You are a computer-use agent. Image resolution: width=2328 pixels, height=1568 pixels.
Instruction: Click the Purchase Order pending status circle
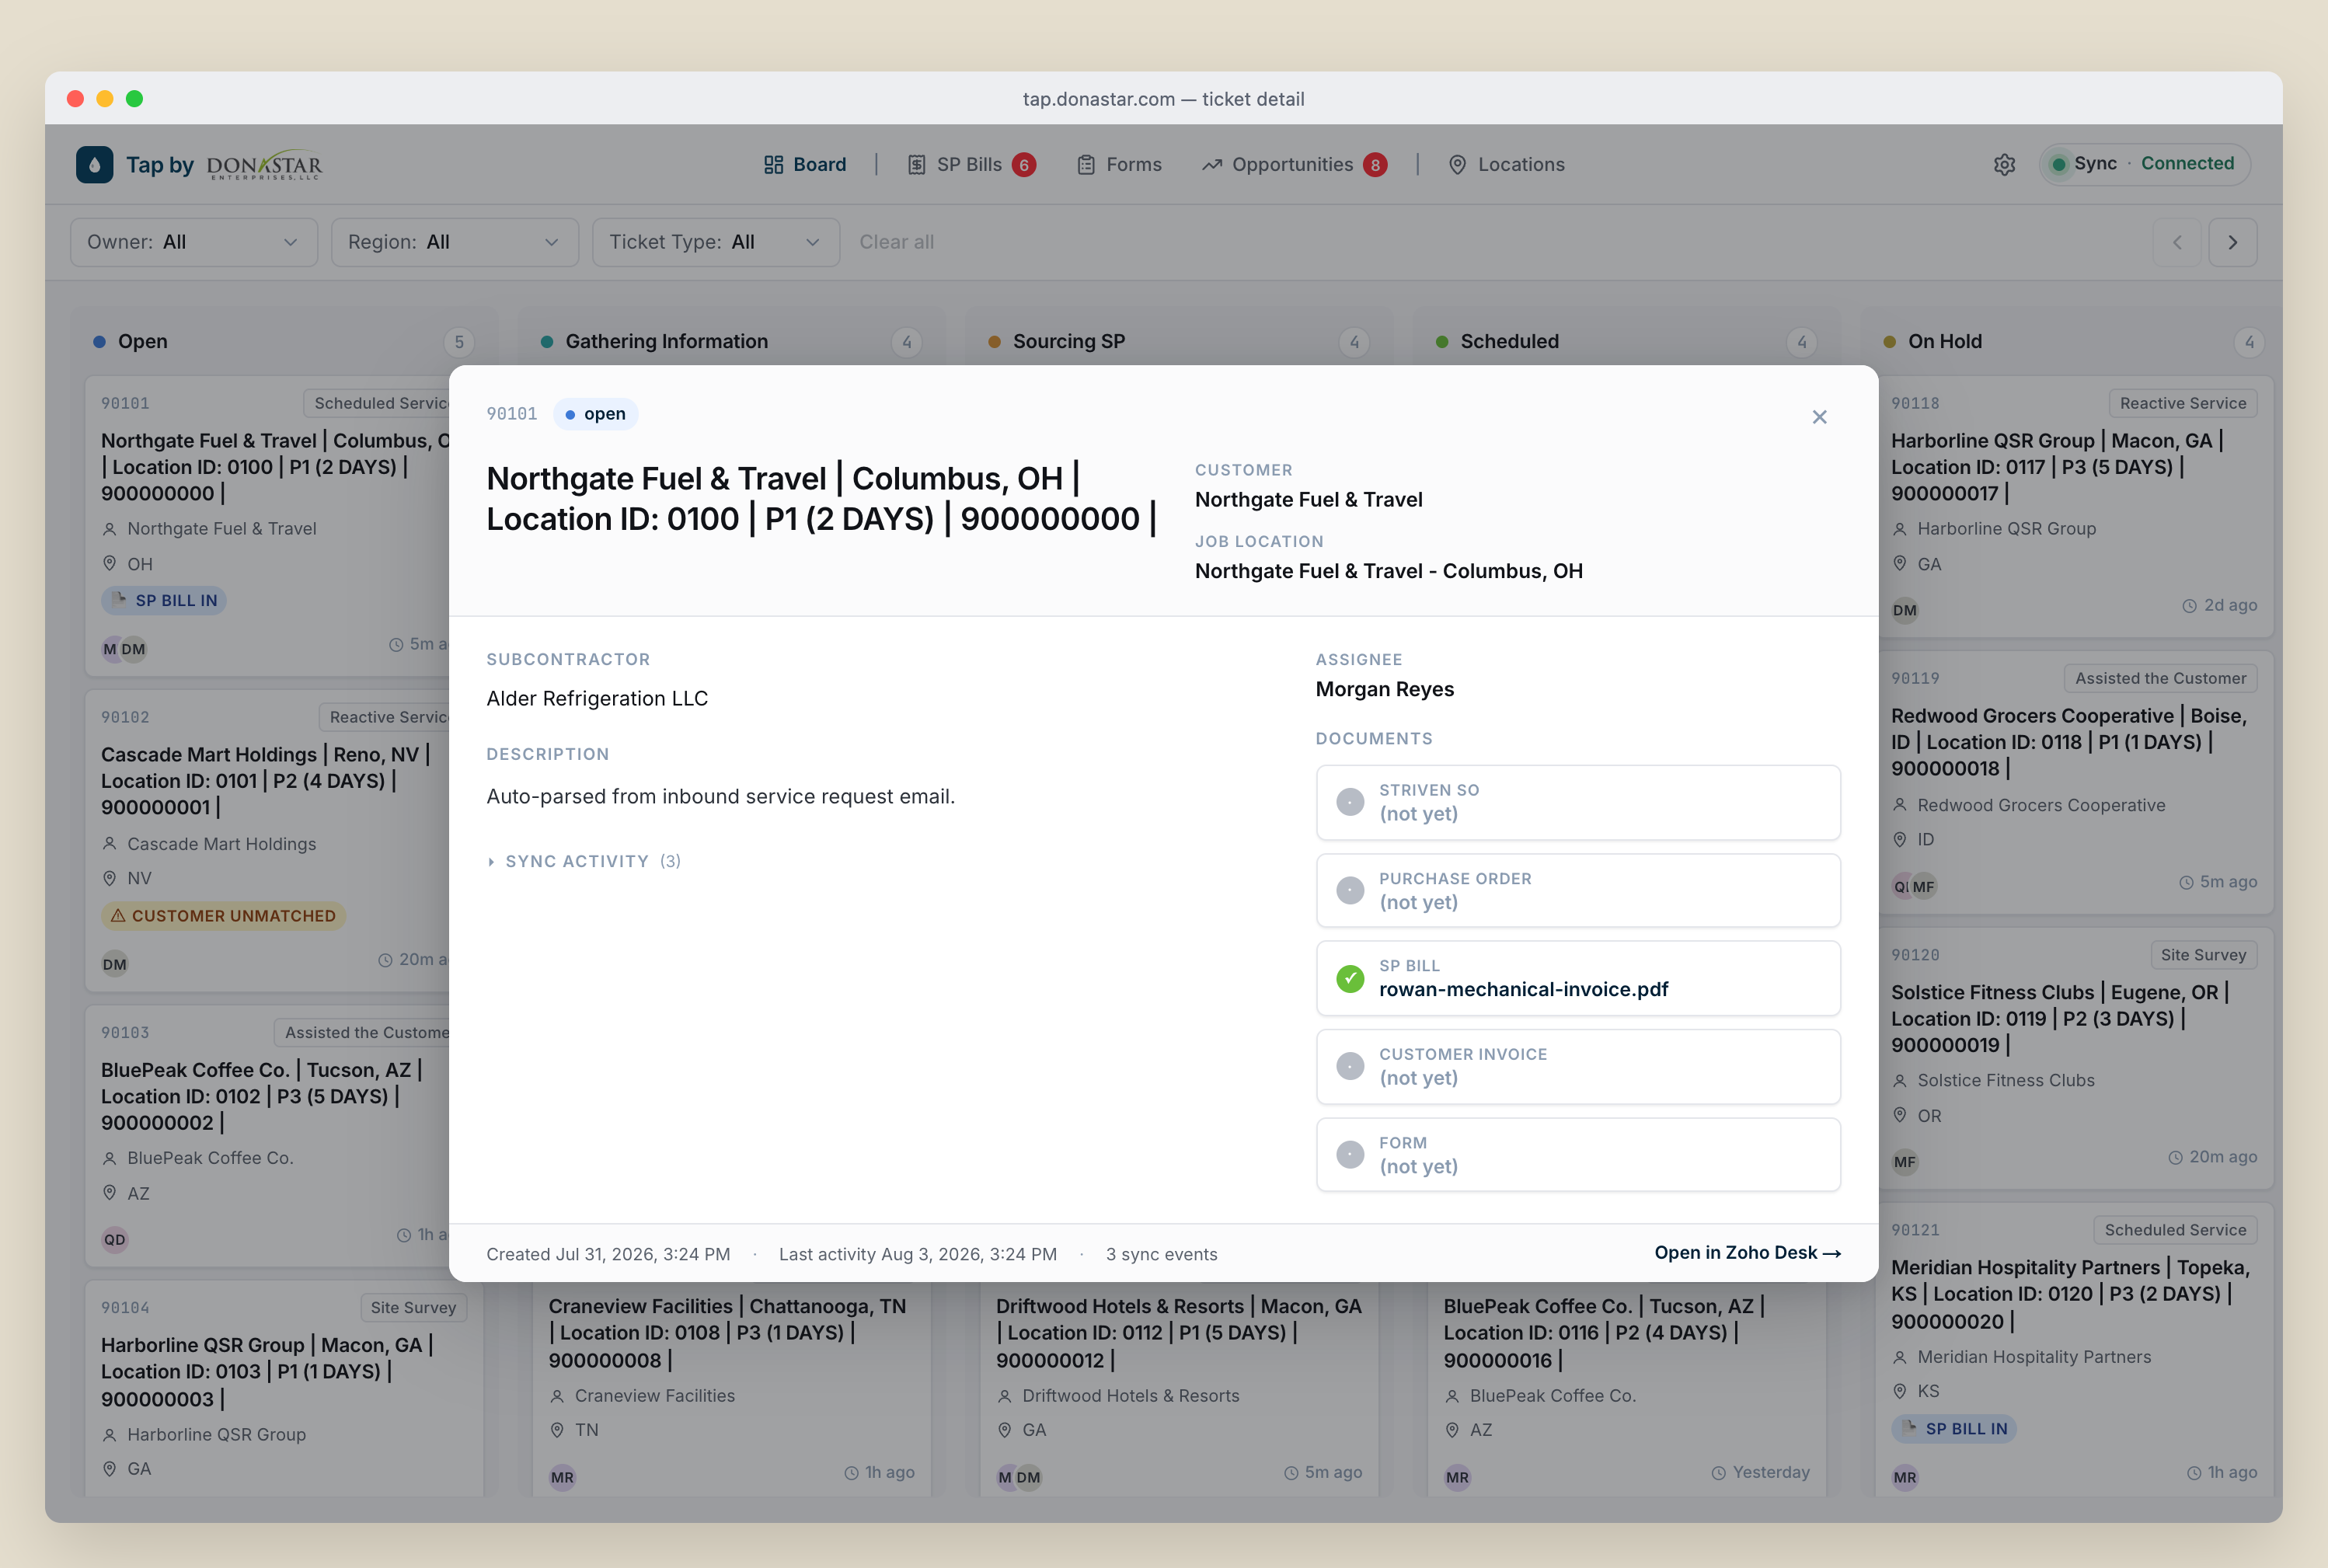click(1350, 890)
